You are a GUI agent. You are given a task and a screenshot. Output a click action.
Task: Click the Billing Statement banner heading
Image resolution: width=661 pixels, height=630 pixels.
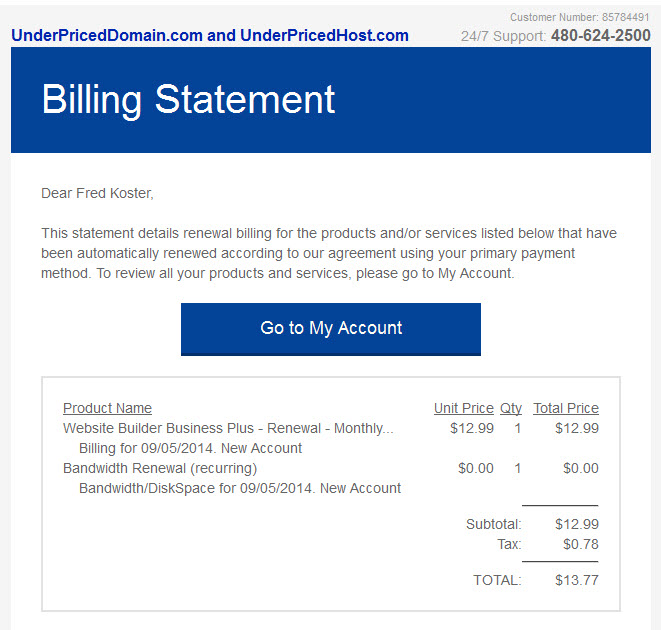point(188,100)
